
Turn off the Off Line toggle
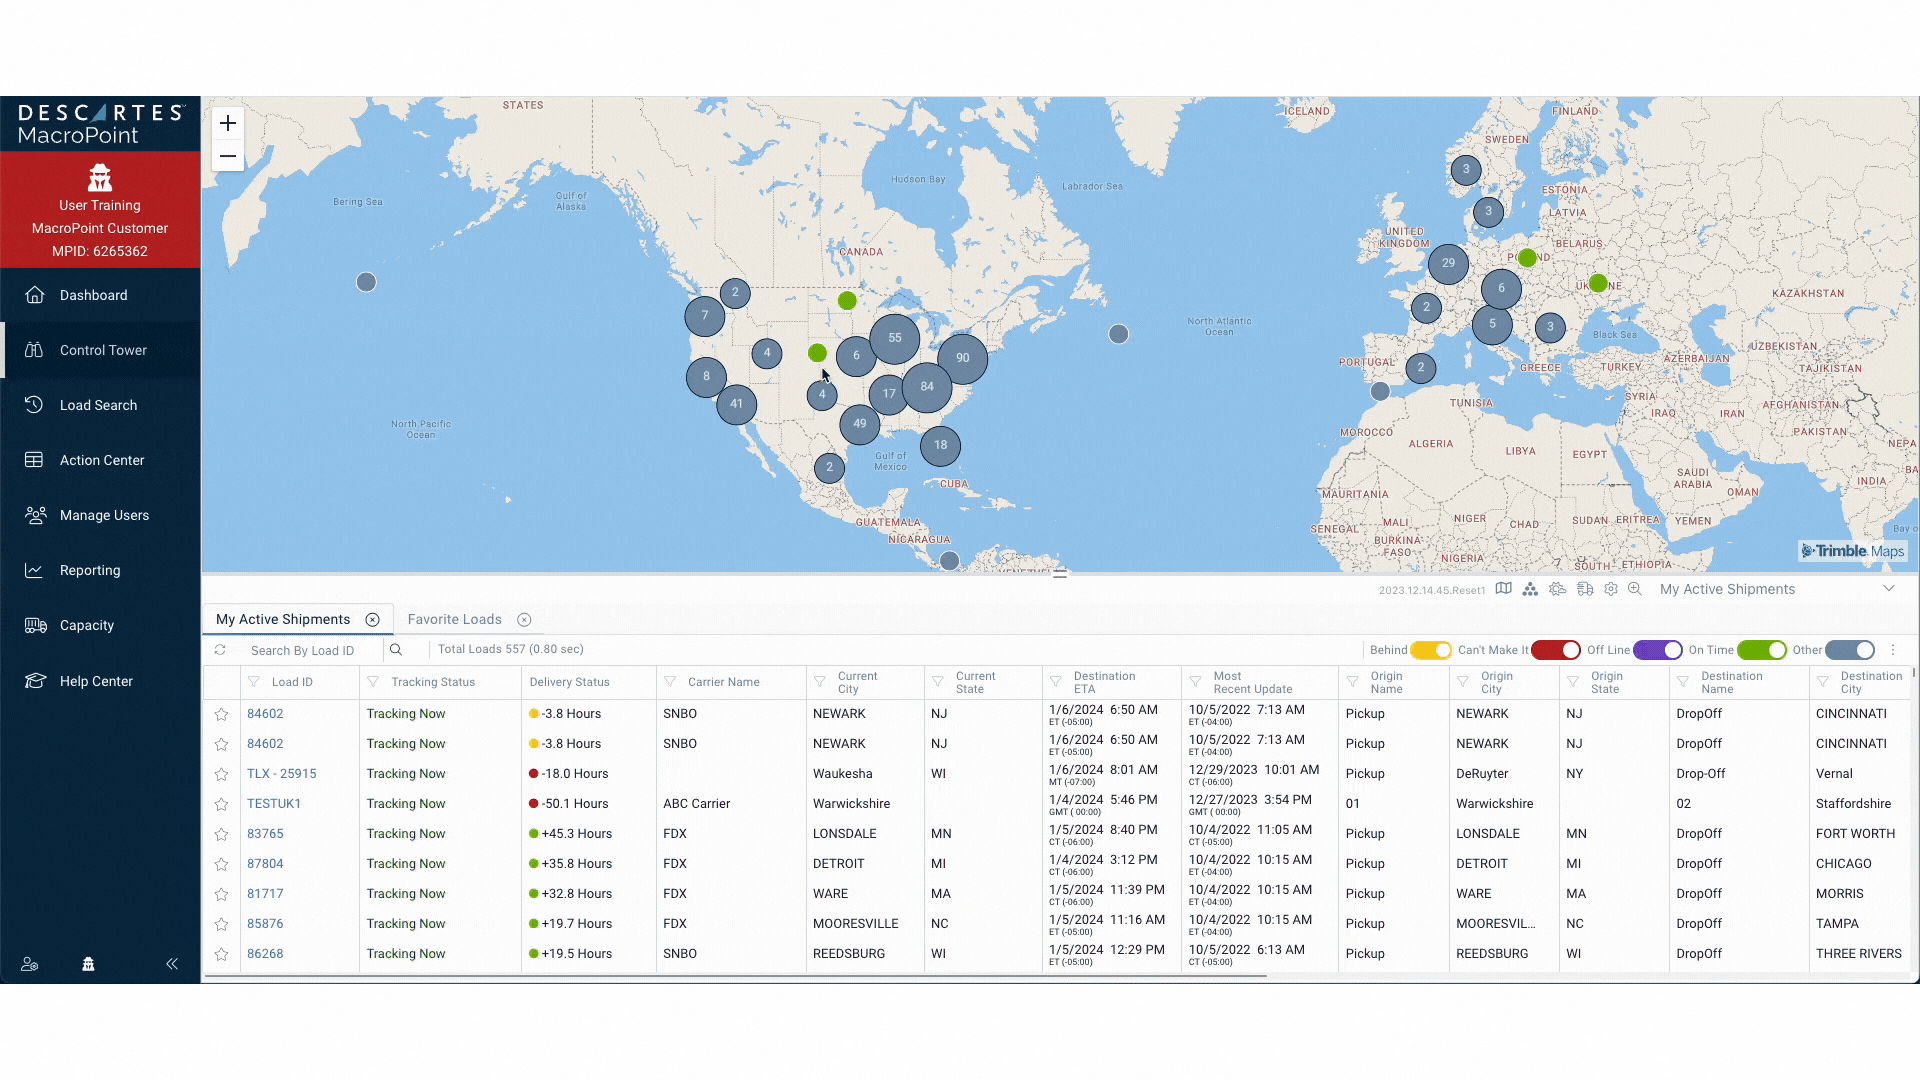(1658, 650)
